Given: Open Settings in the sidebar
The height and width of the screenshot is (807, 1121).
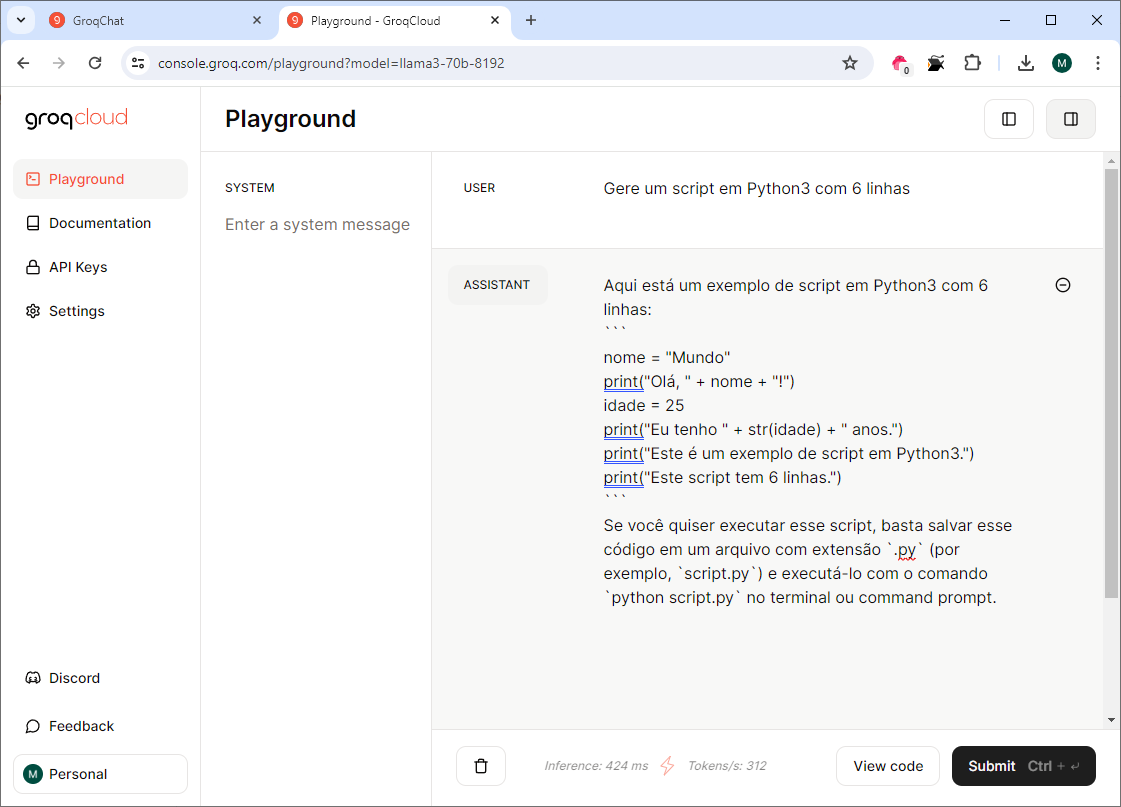Looking at the screenshot, I should click(100, 311).
